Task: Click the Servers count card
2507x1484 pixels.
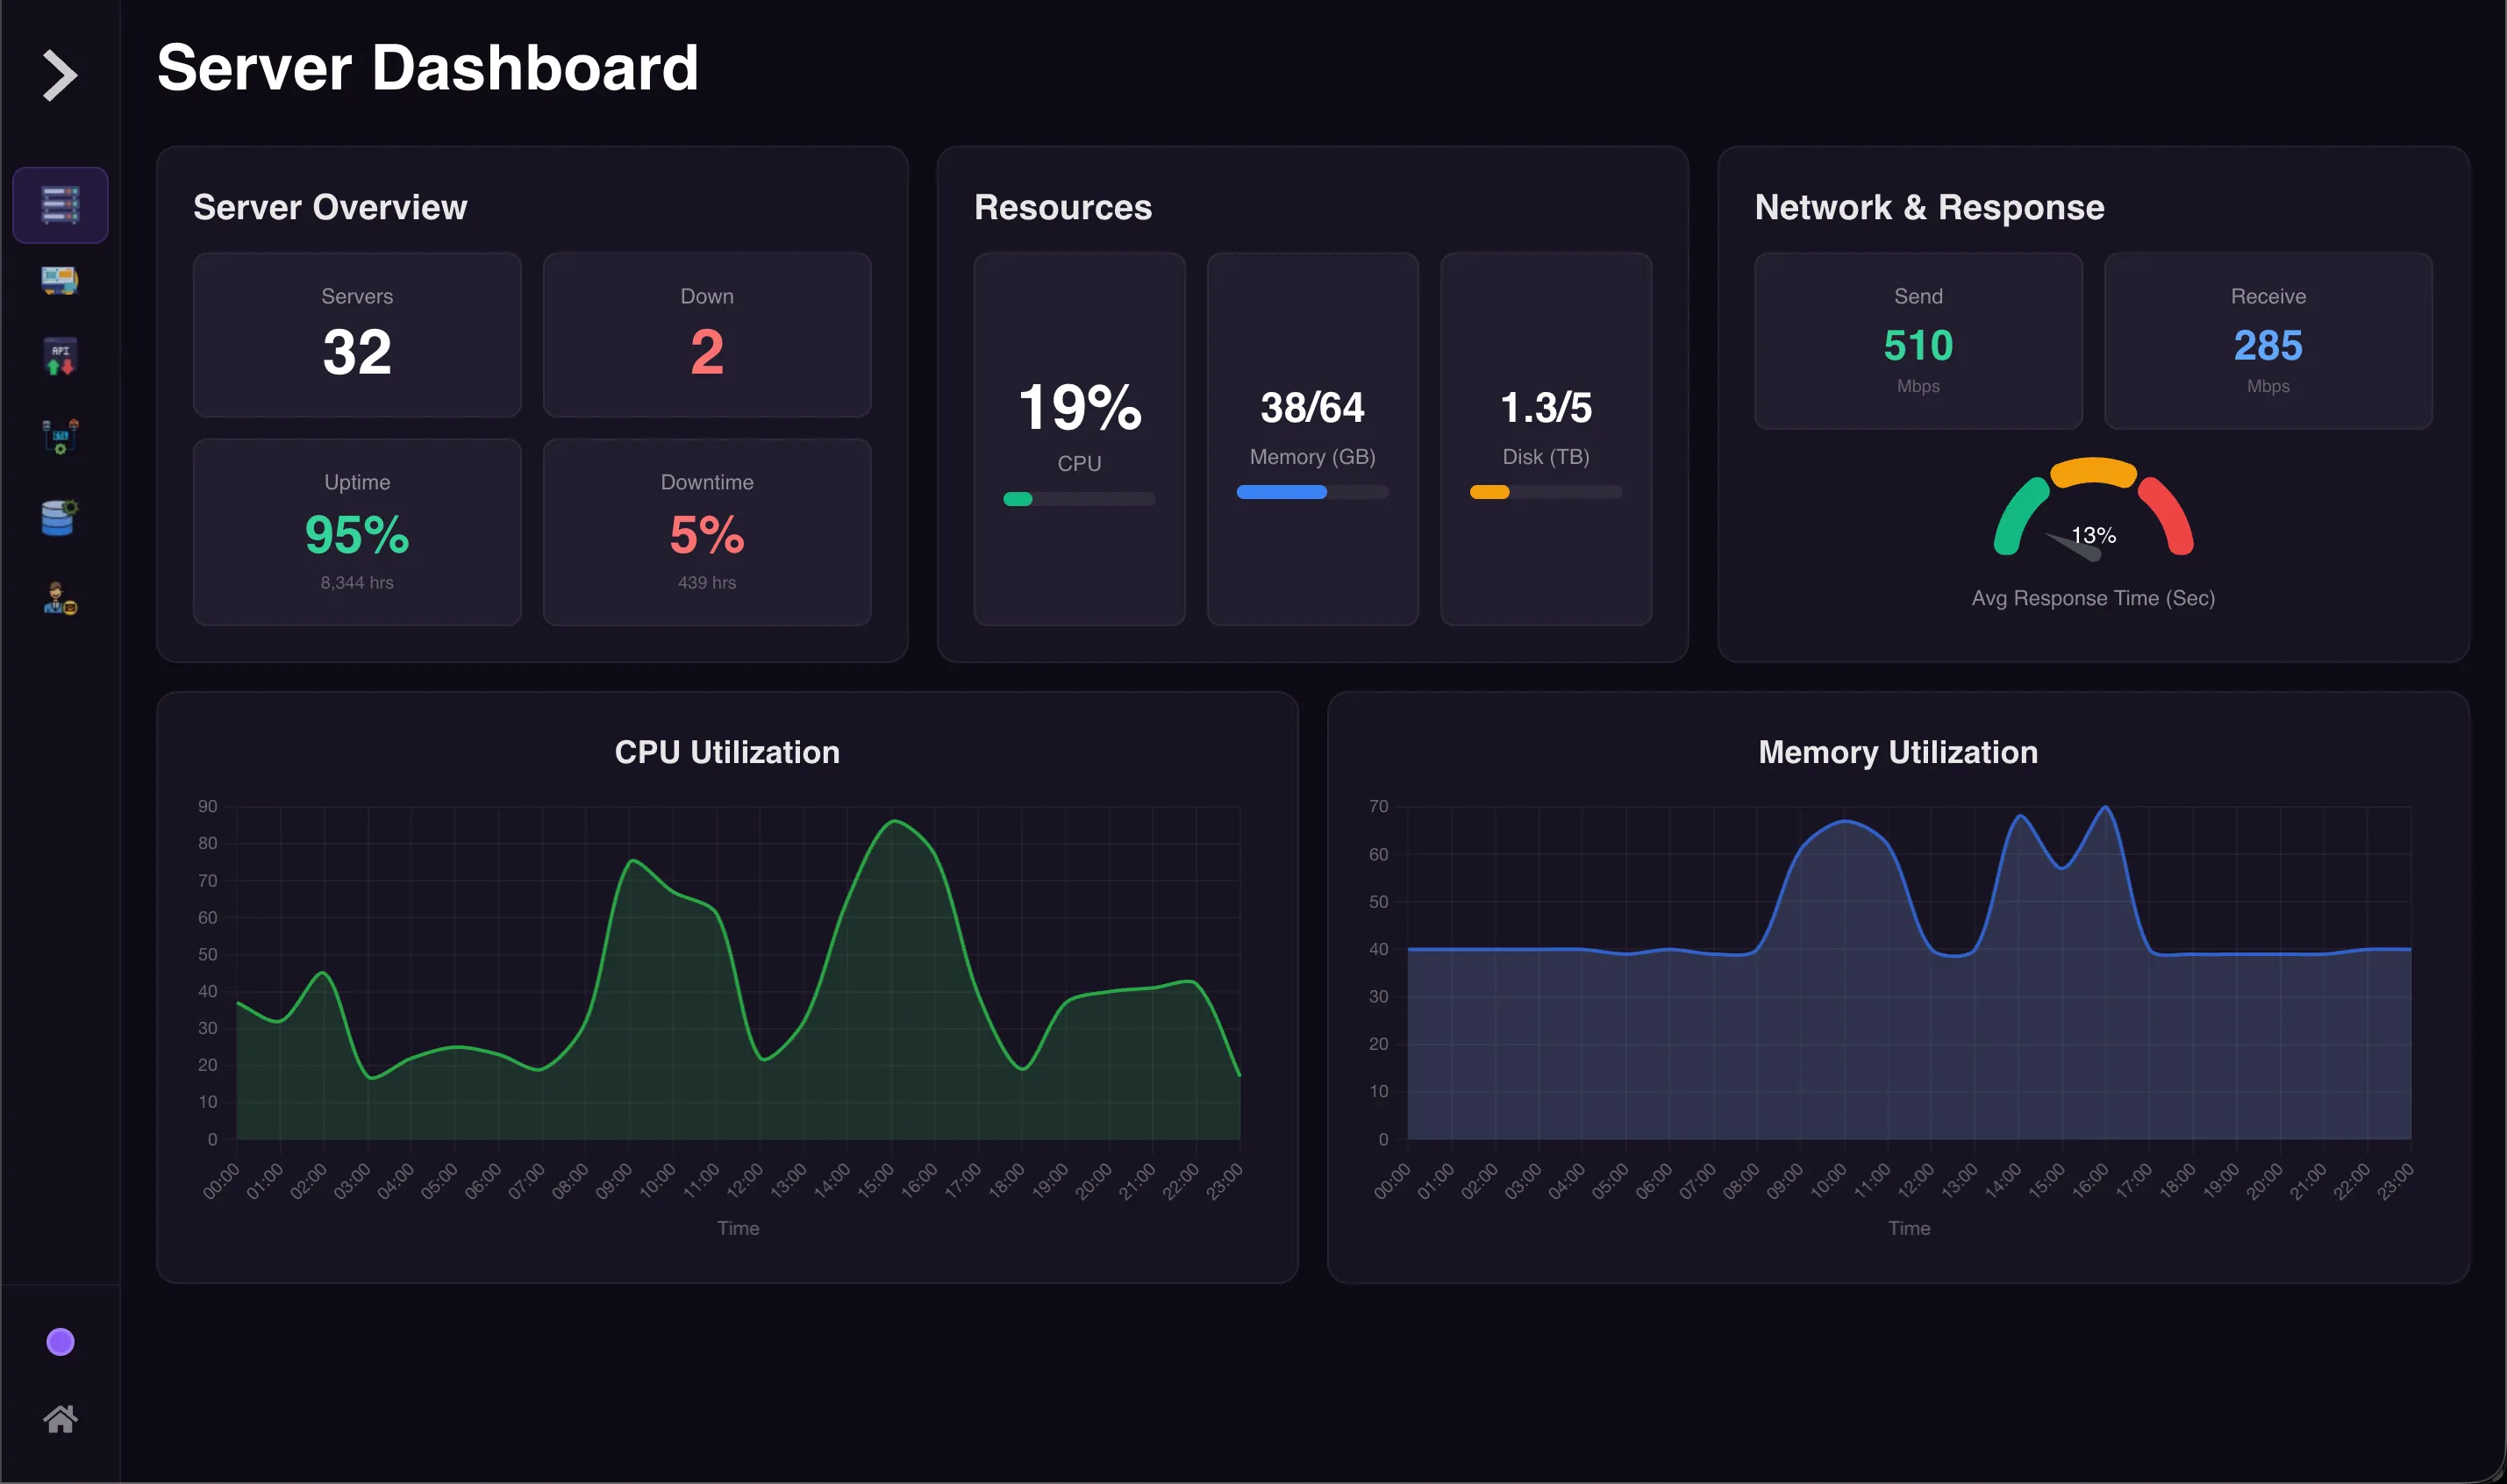Action: [x=357, y=335]
